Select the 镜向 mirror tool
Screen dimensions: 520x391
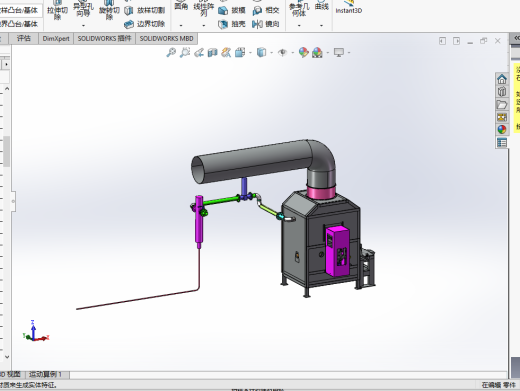266,24
